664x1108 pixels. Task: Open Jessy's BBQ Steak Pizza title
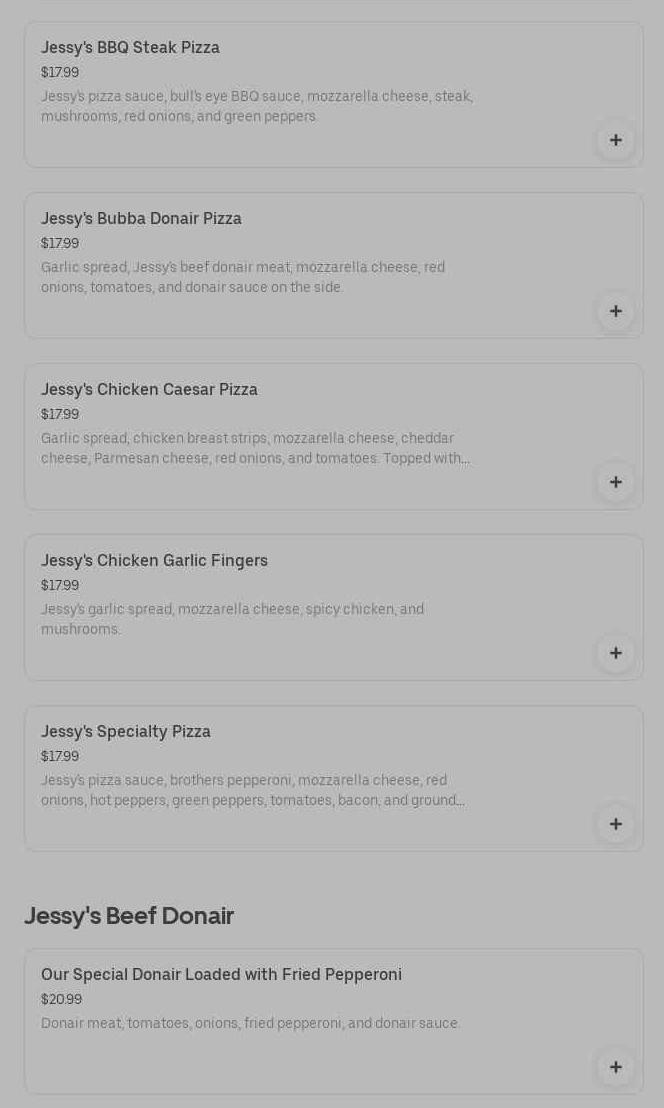130,48
